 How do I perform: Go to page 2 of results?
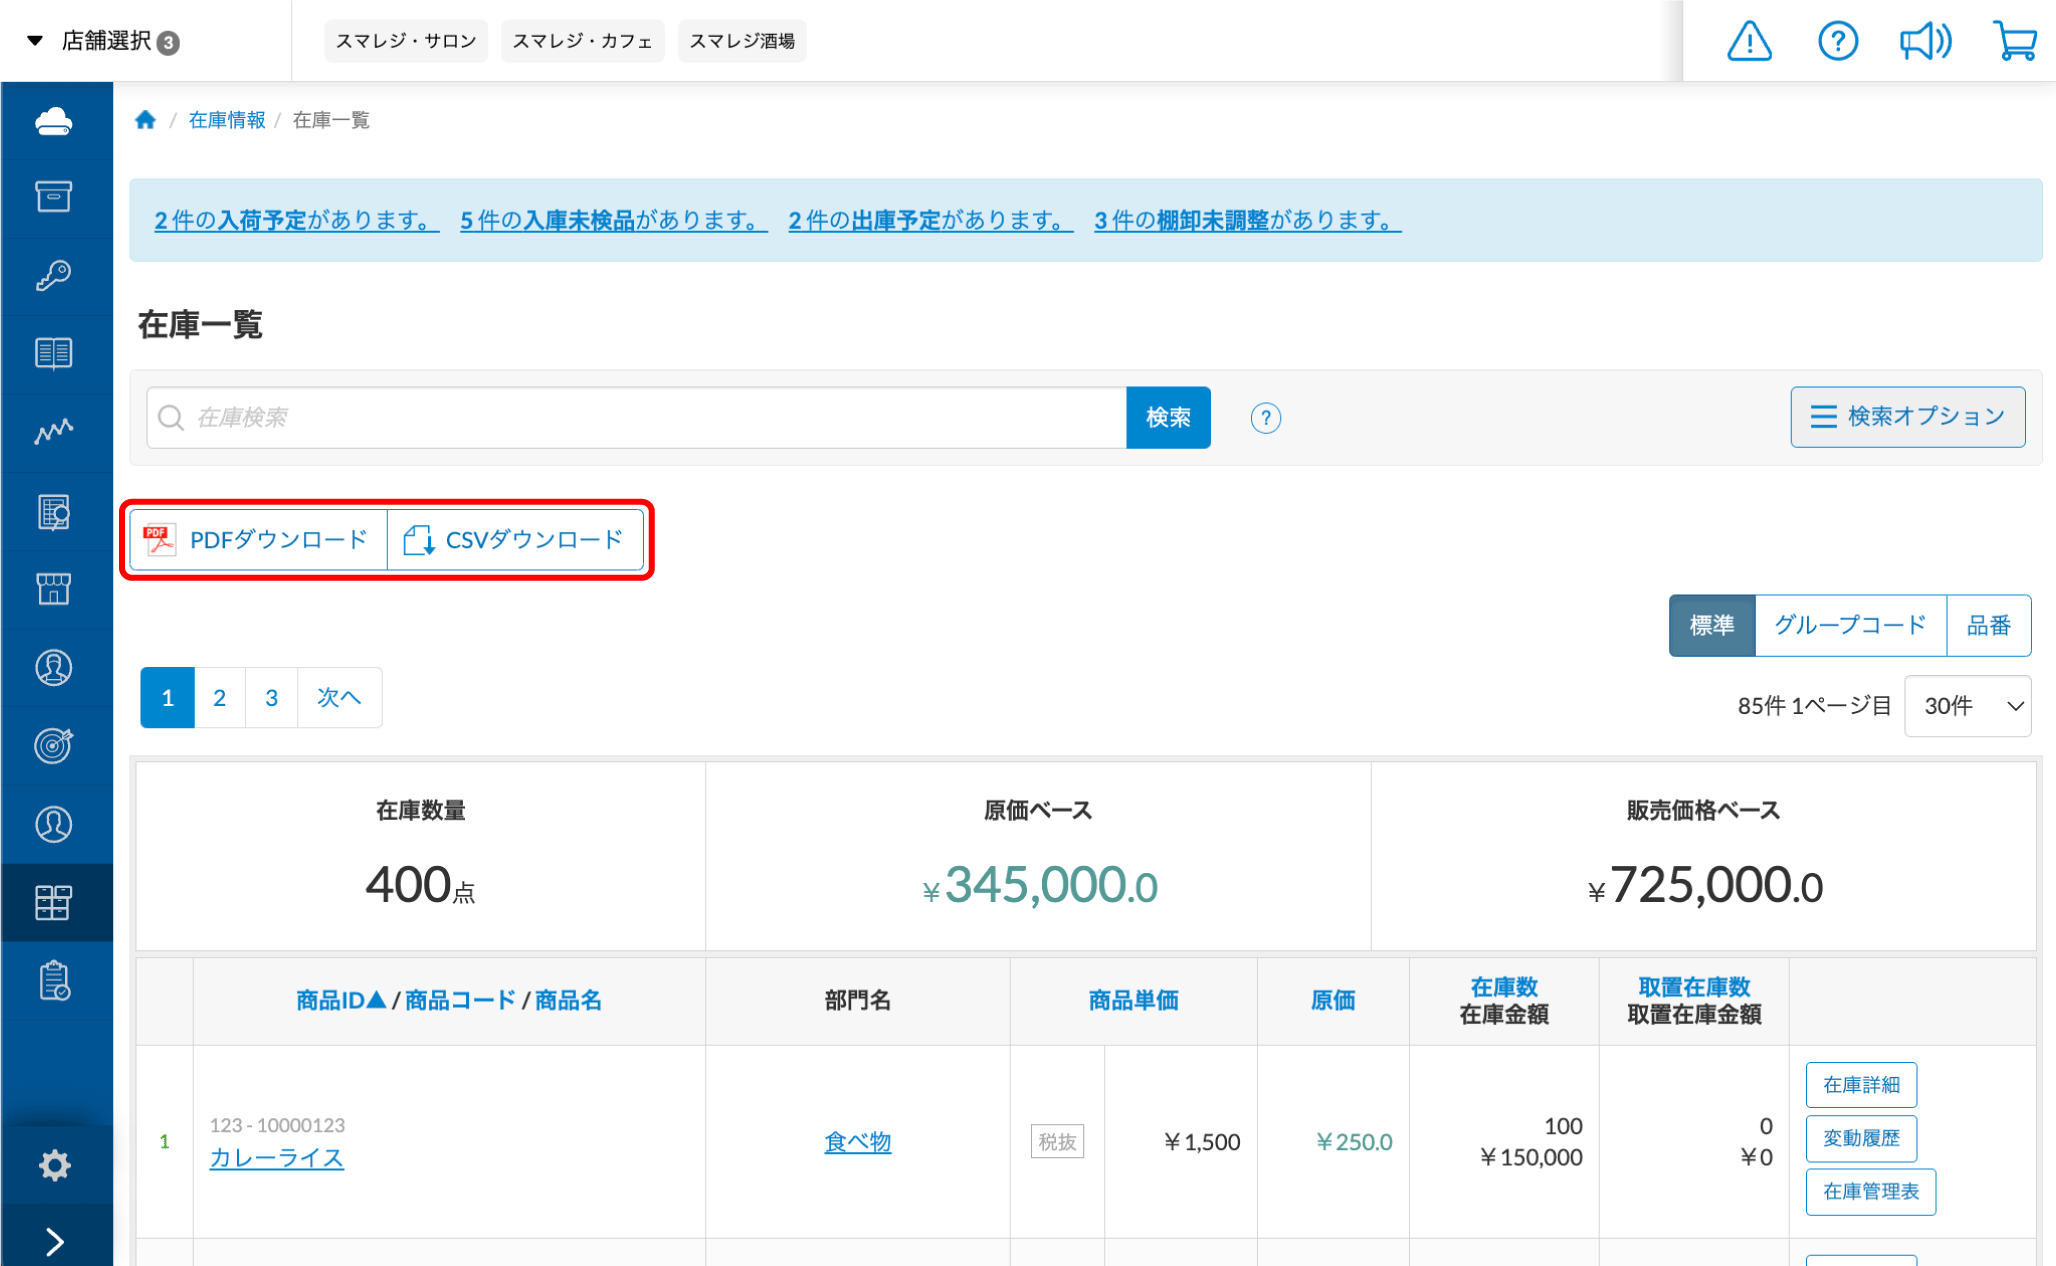pyautogui.click(x=219, y=698)
